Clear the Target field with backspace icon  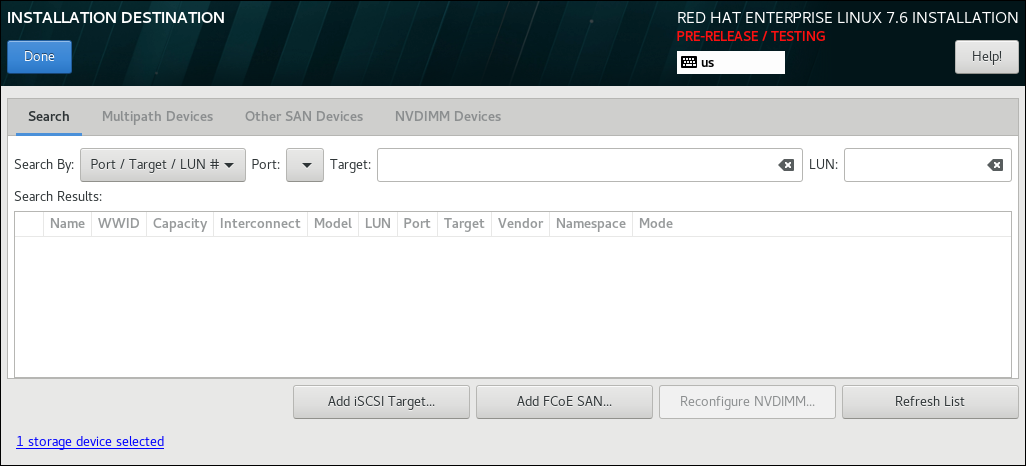tap(786, 165)
